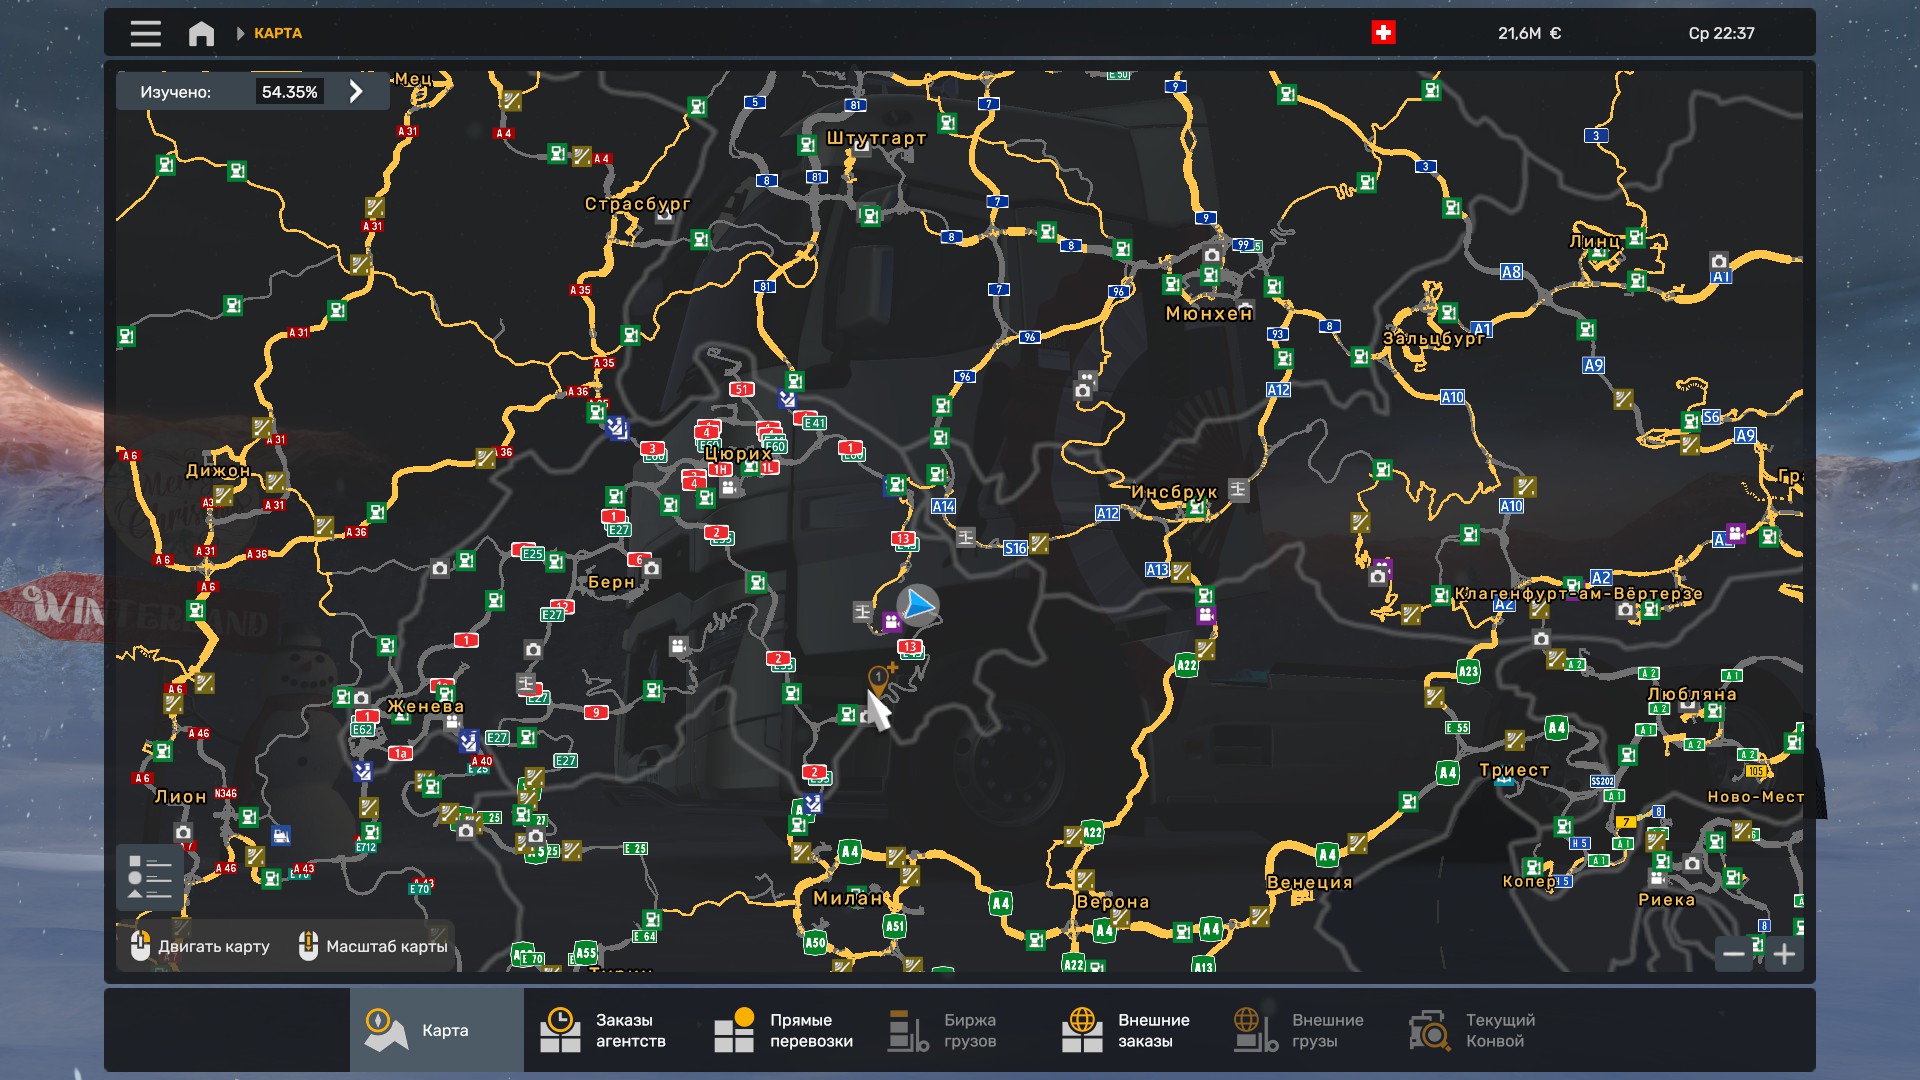
Task: Click the ferry port icon near Лион
Action: click(x=281, y=835)
